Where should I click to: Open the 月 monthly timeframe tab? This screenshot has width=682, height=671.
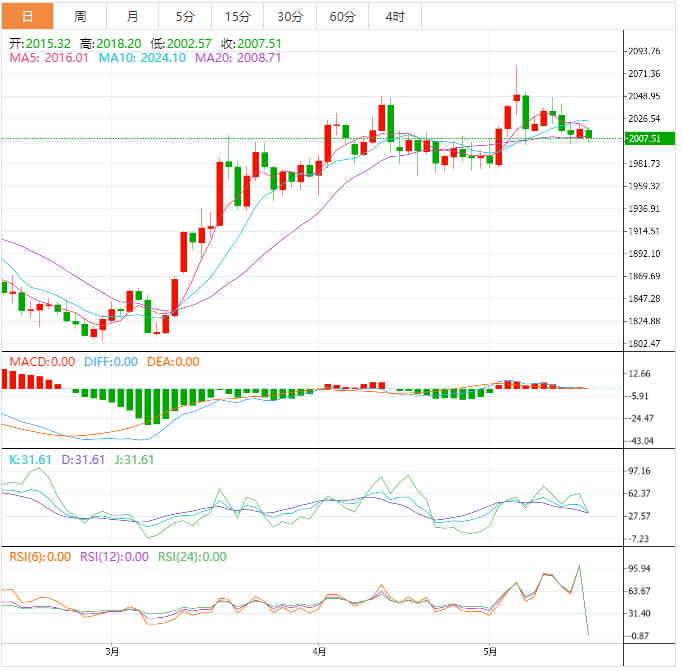[133, 16]
